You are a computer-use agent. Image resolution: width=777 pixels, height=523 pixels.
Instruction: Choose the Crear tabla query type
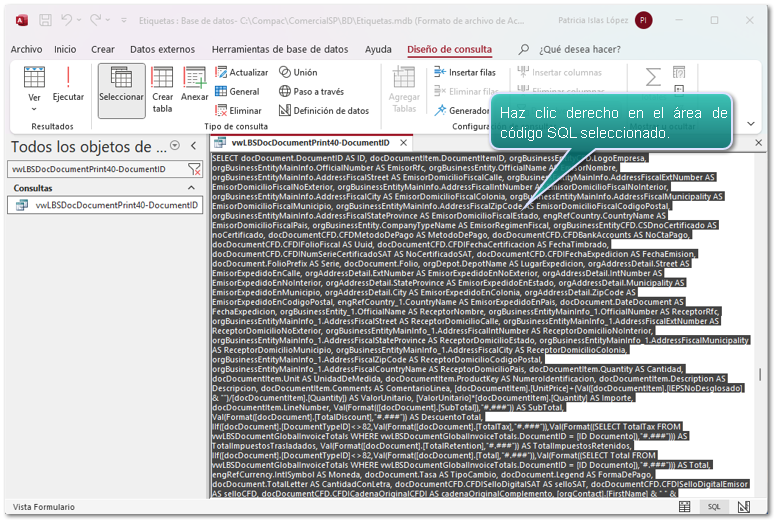(x=163, y=90)
